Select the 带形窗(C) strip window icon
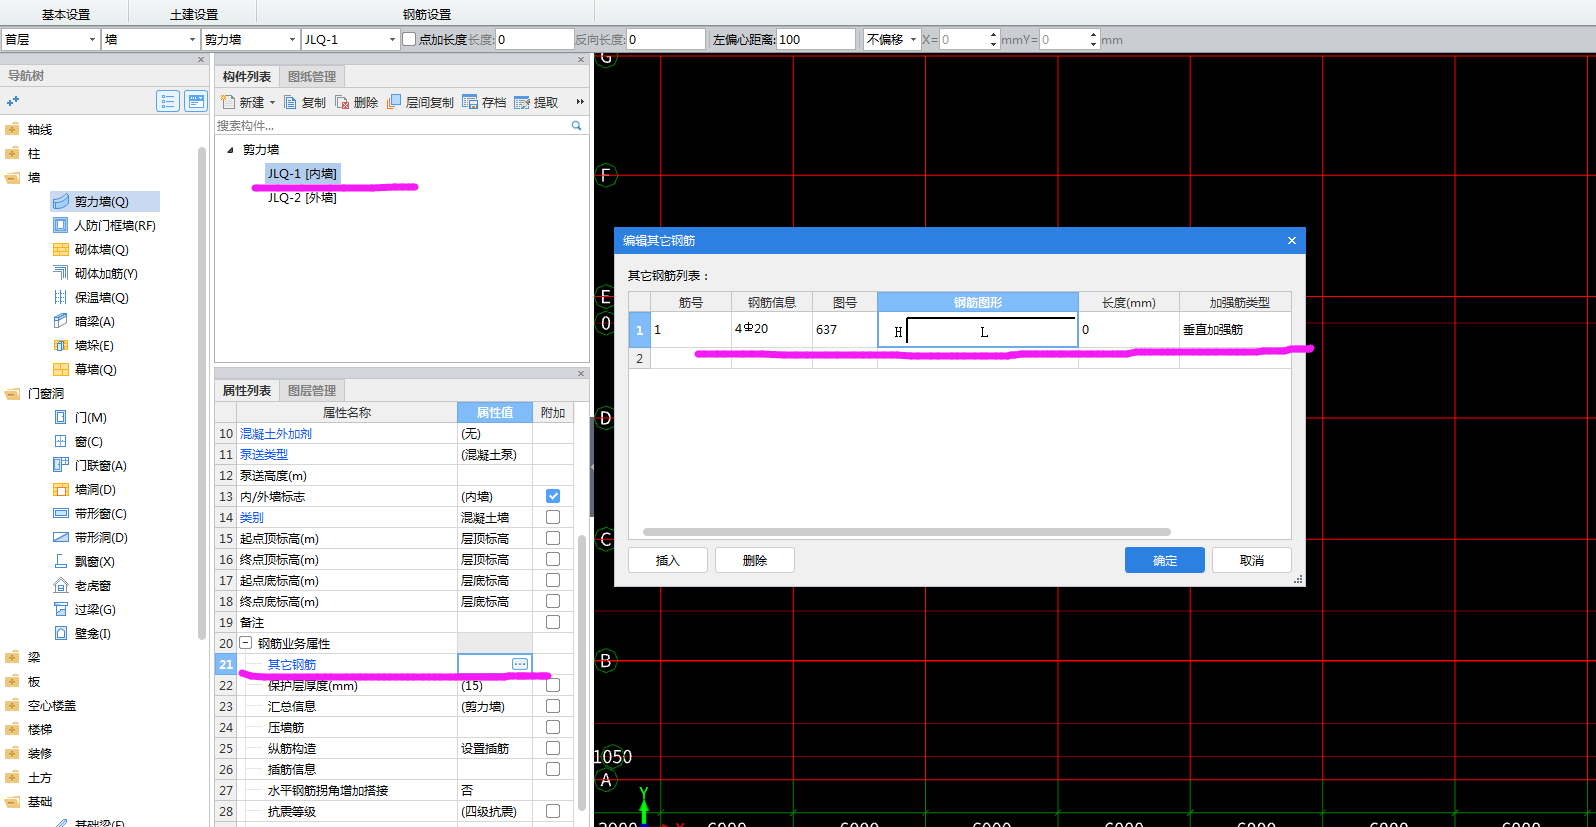Screen dimensions: 1596x827 click(61, 513)
